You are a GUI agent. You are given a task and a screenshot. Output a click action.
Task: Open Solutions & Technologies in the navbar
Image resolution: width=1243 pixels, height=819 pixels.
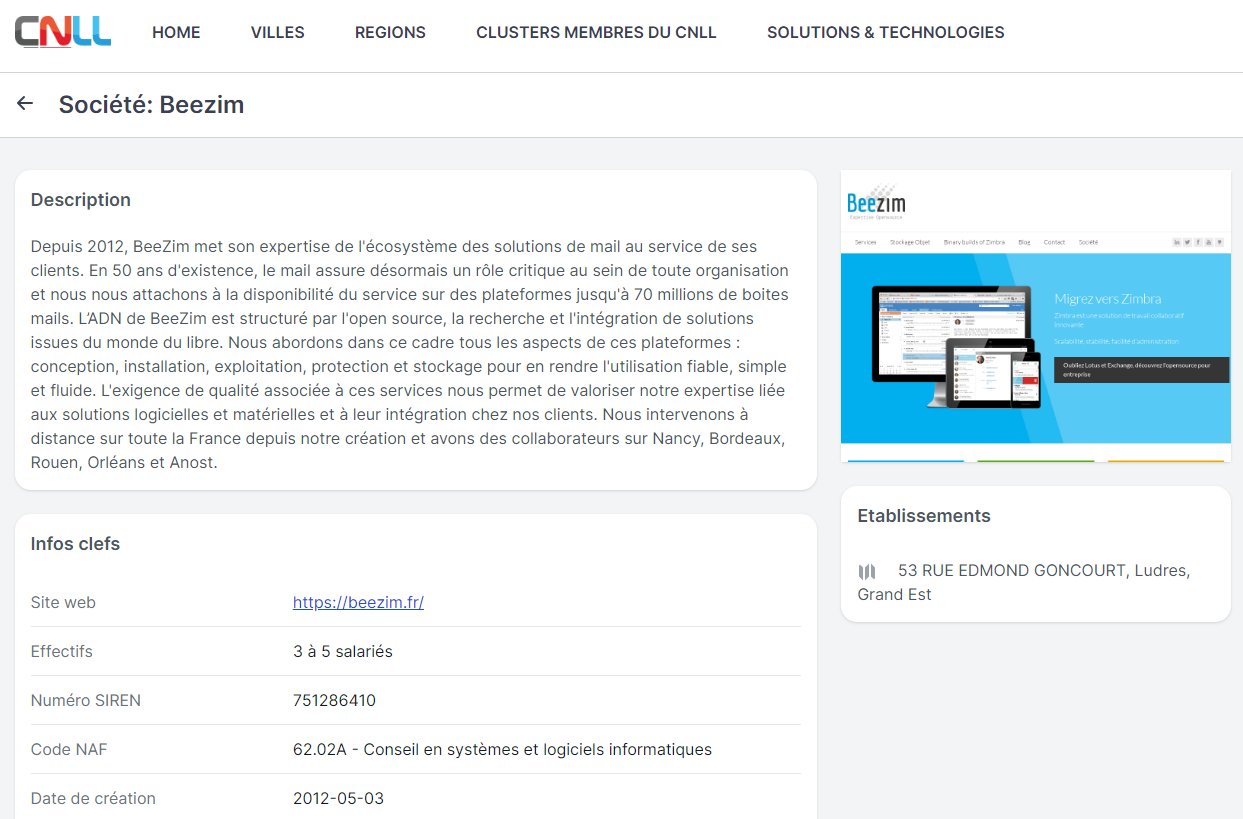[x=885, y=32]
